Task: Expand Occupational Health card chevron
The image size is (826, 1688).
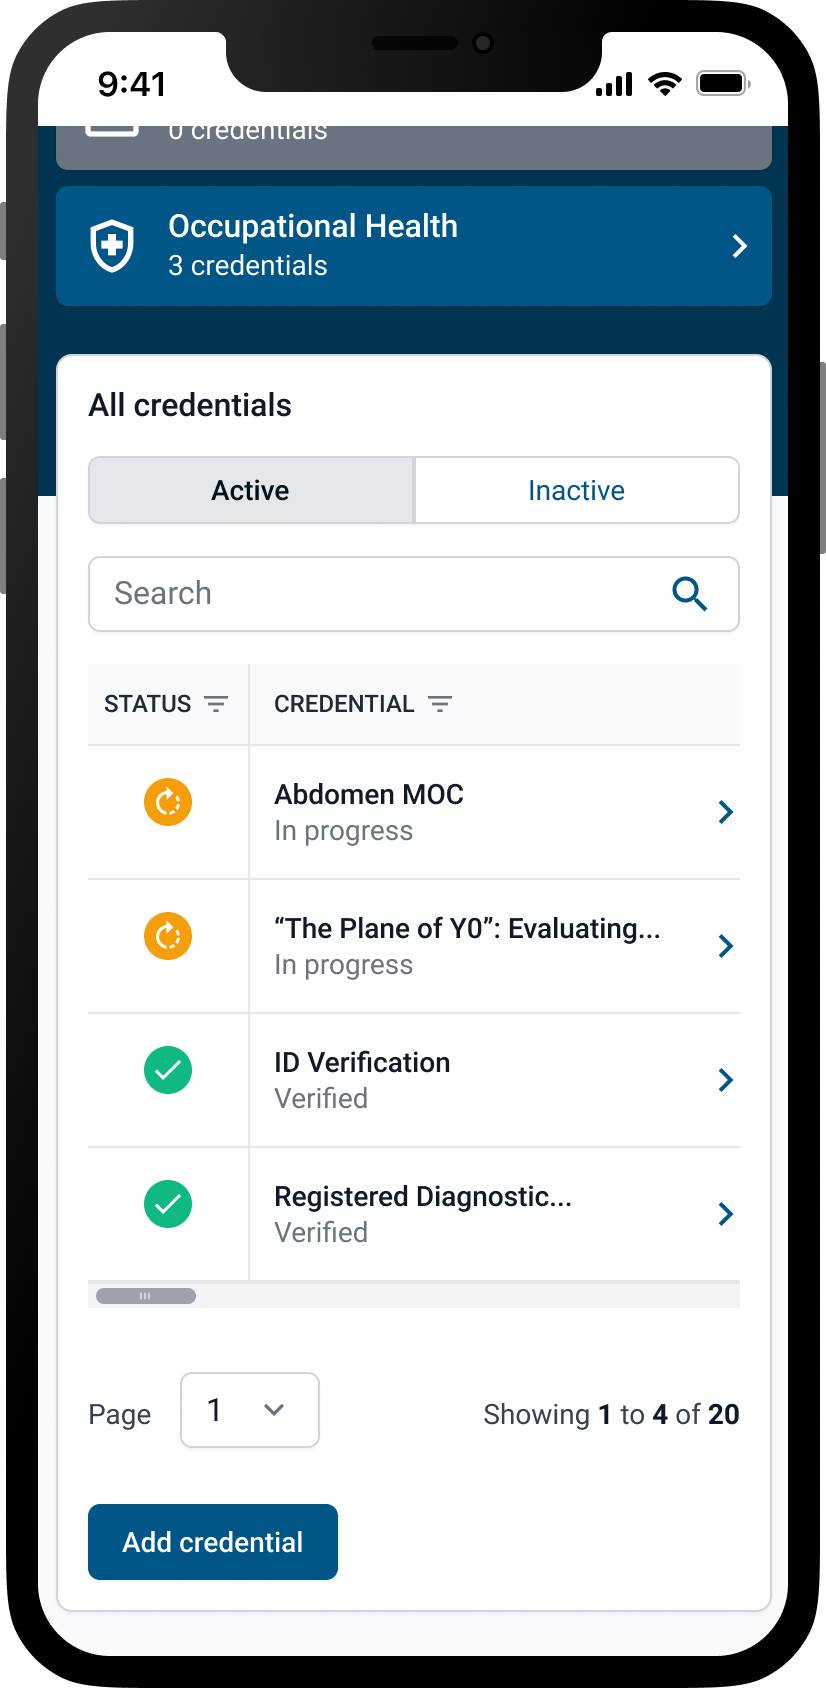Action: [740, 246]
